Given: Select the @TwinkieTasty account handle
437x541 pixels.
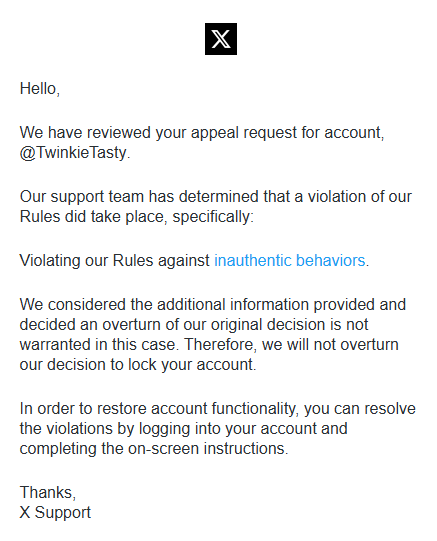Looking at the screenshot, I should tap(74, 153).
